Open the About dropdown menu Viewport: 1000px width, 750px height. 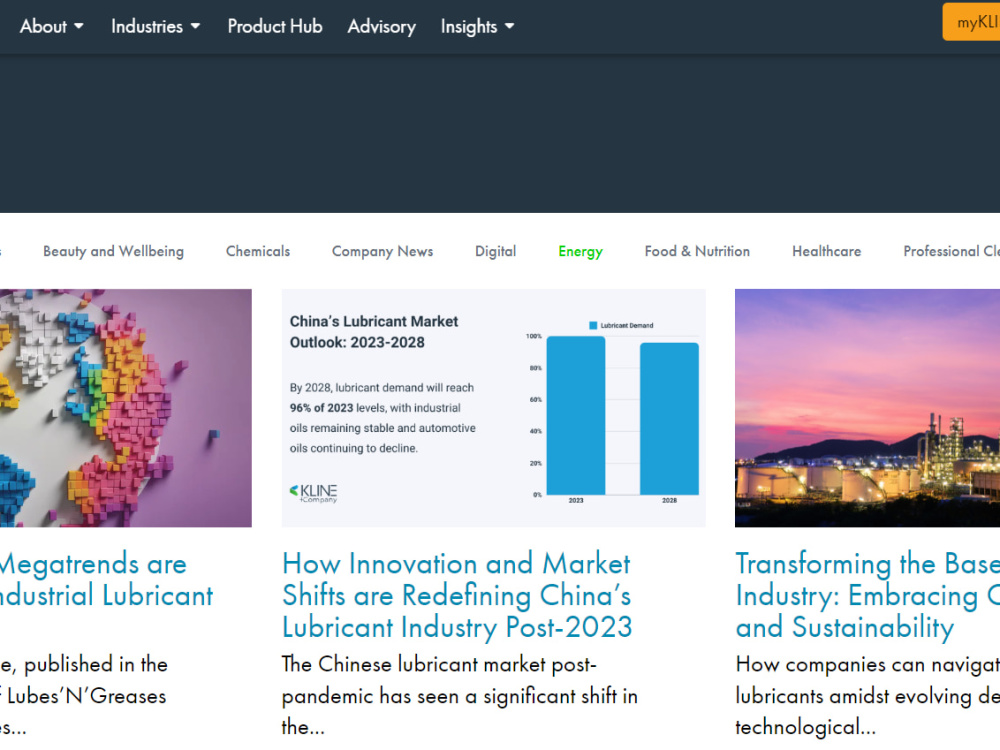tap(52, 26)
